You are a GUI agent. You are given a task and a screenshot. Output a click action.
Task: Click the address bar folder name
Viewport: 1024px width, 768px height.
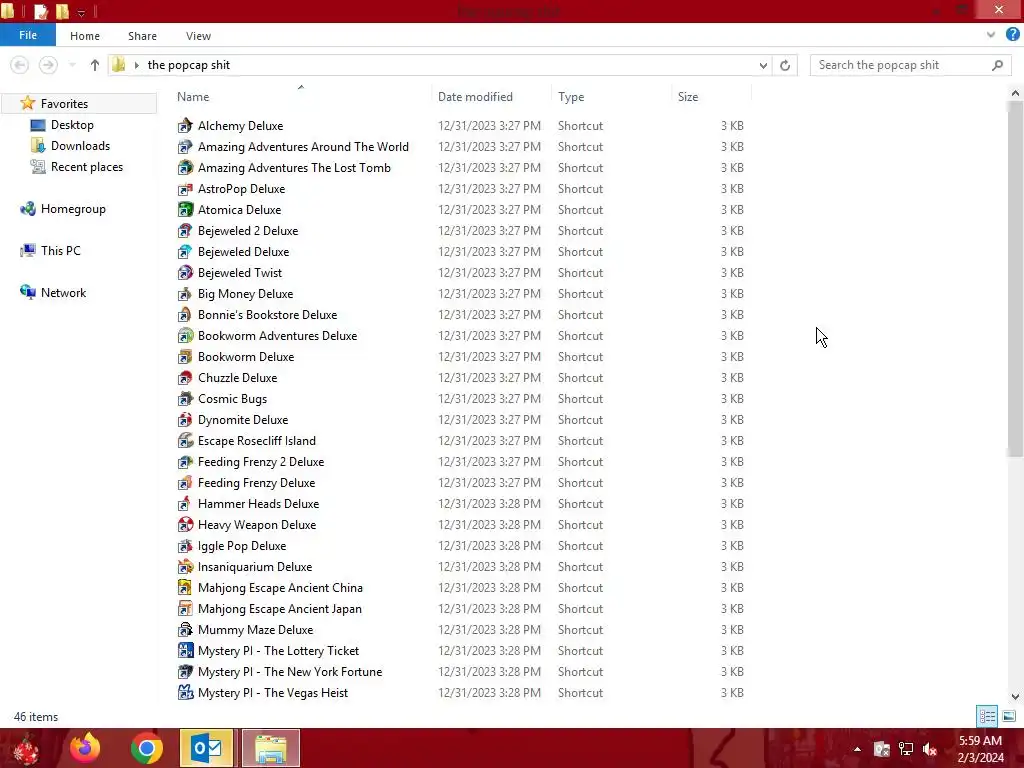tap(189, 65)
